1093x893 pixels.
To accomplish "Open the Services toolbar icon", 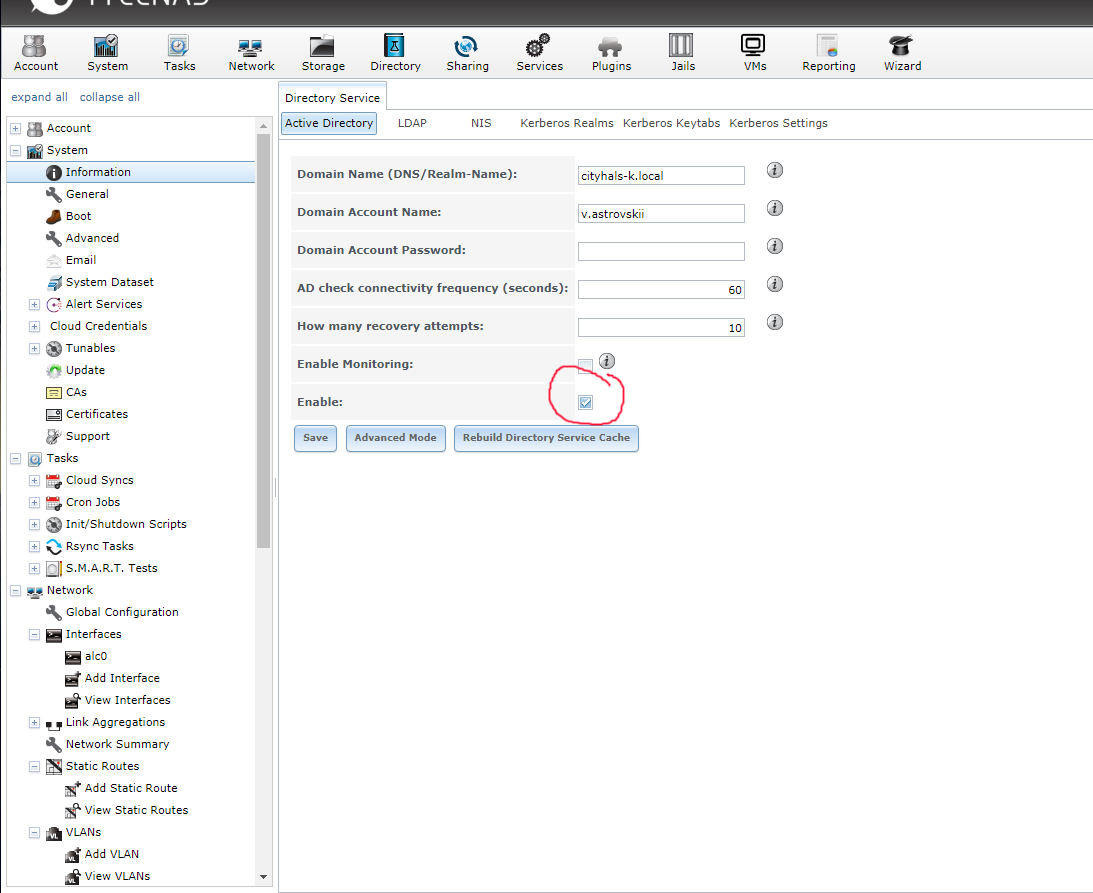I will (x=539, y=53).
